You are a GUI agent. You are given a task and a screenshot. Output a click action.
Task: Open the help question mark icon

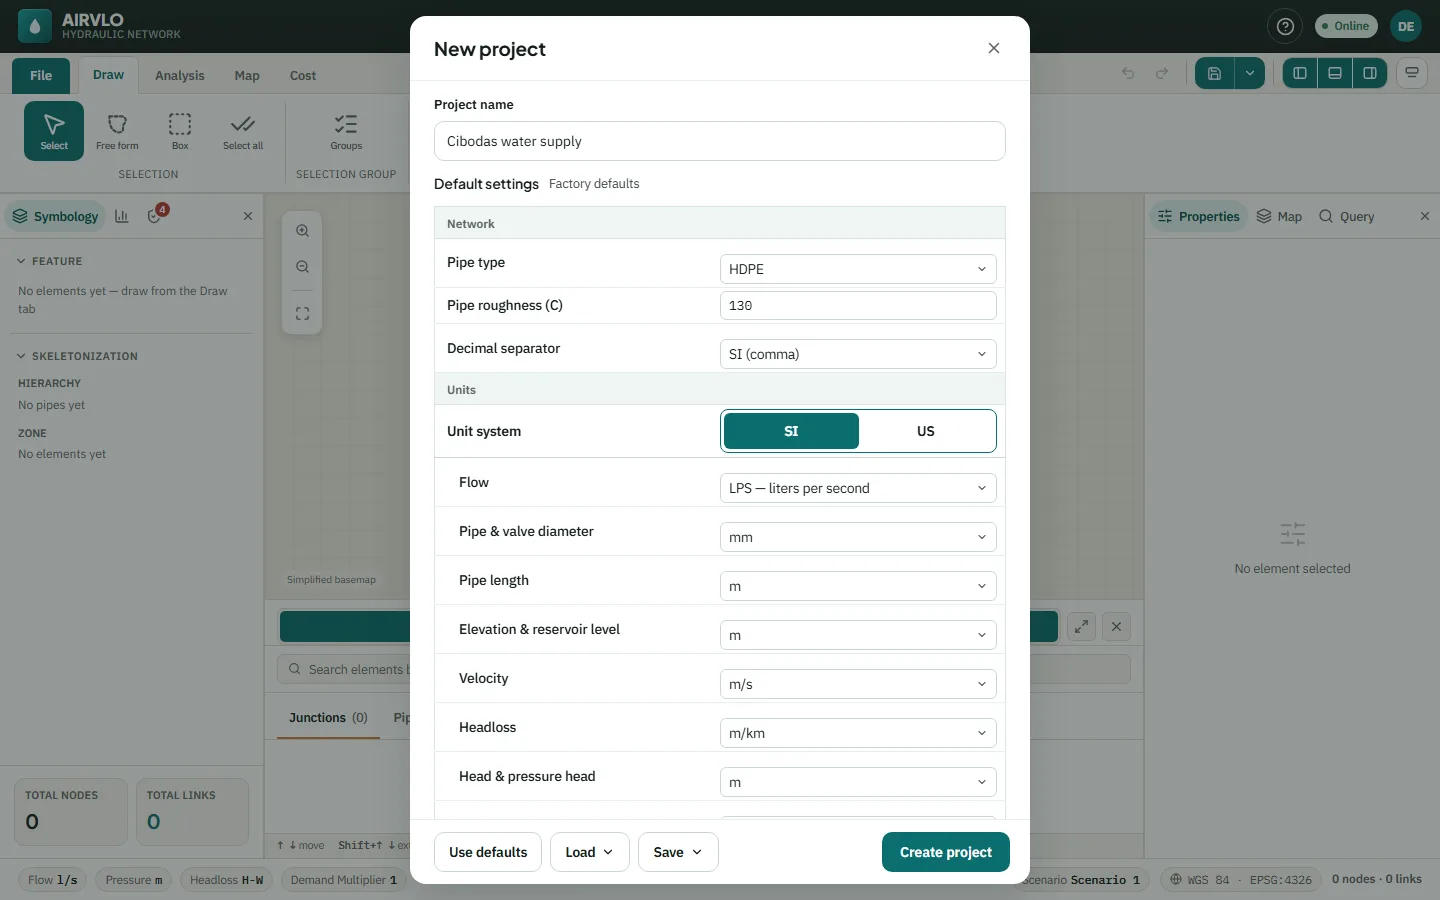click(x=1286, y=26)
